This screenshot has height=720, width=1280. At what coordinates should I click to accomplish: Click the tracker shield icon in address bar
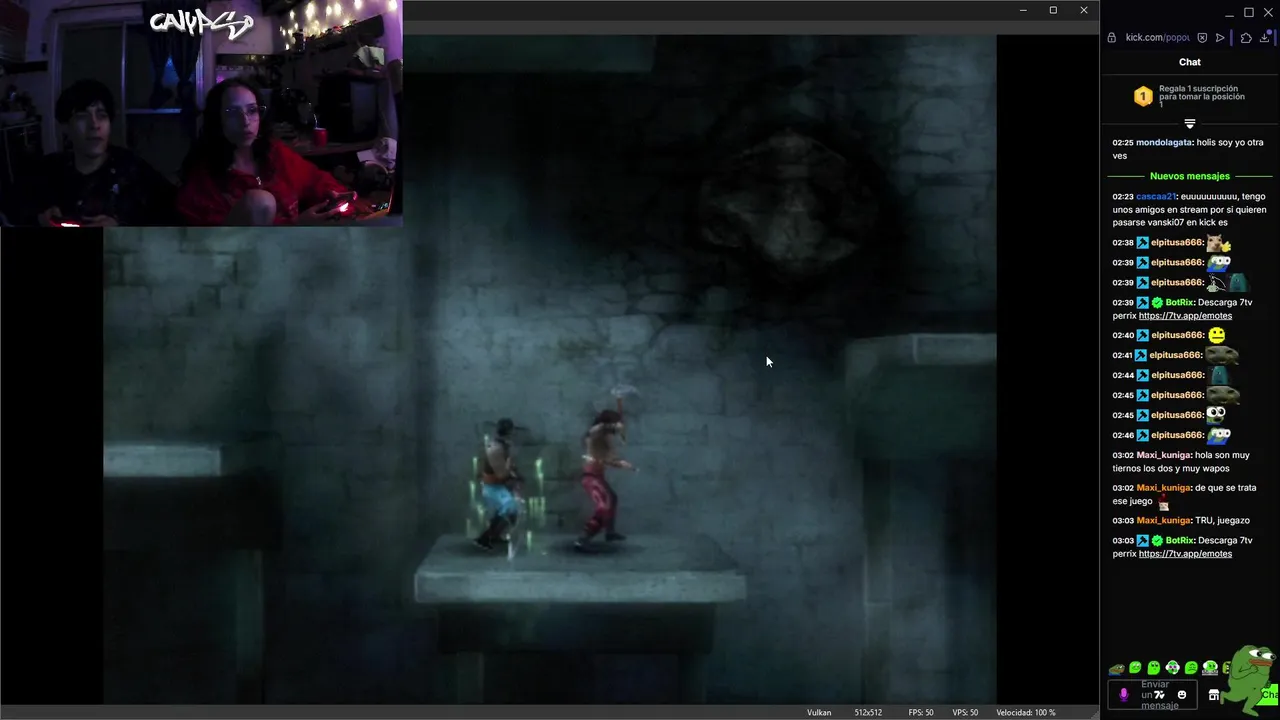click(1202, 38)
